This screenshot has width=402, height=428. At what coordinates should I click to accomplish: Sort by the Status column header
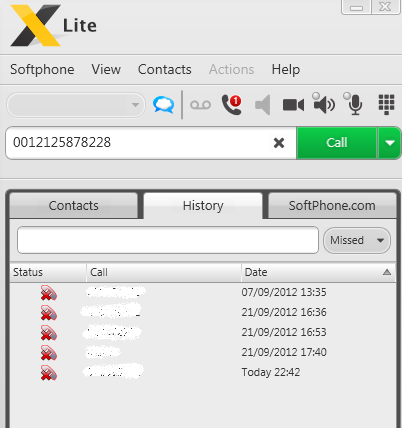[48, 272]
